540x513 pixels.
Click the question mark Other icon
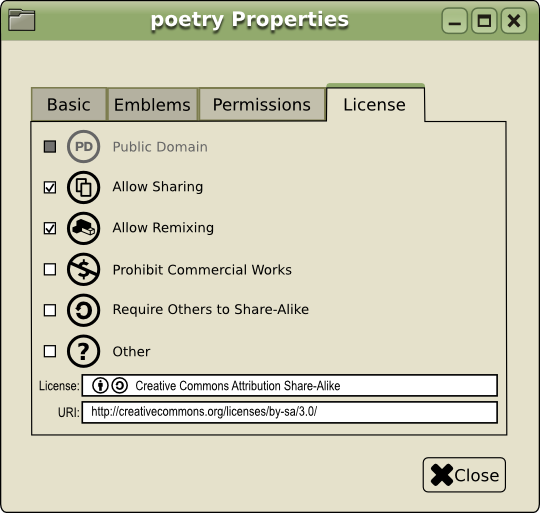[83, 351]
